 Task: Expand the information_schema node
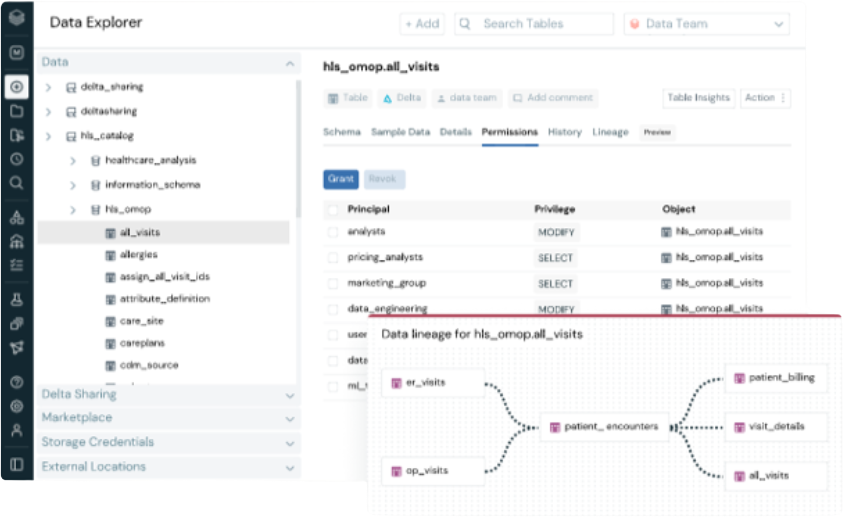click(x=73, y=185)
